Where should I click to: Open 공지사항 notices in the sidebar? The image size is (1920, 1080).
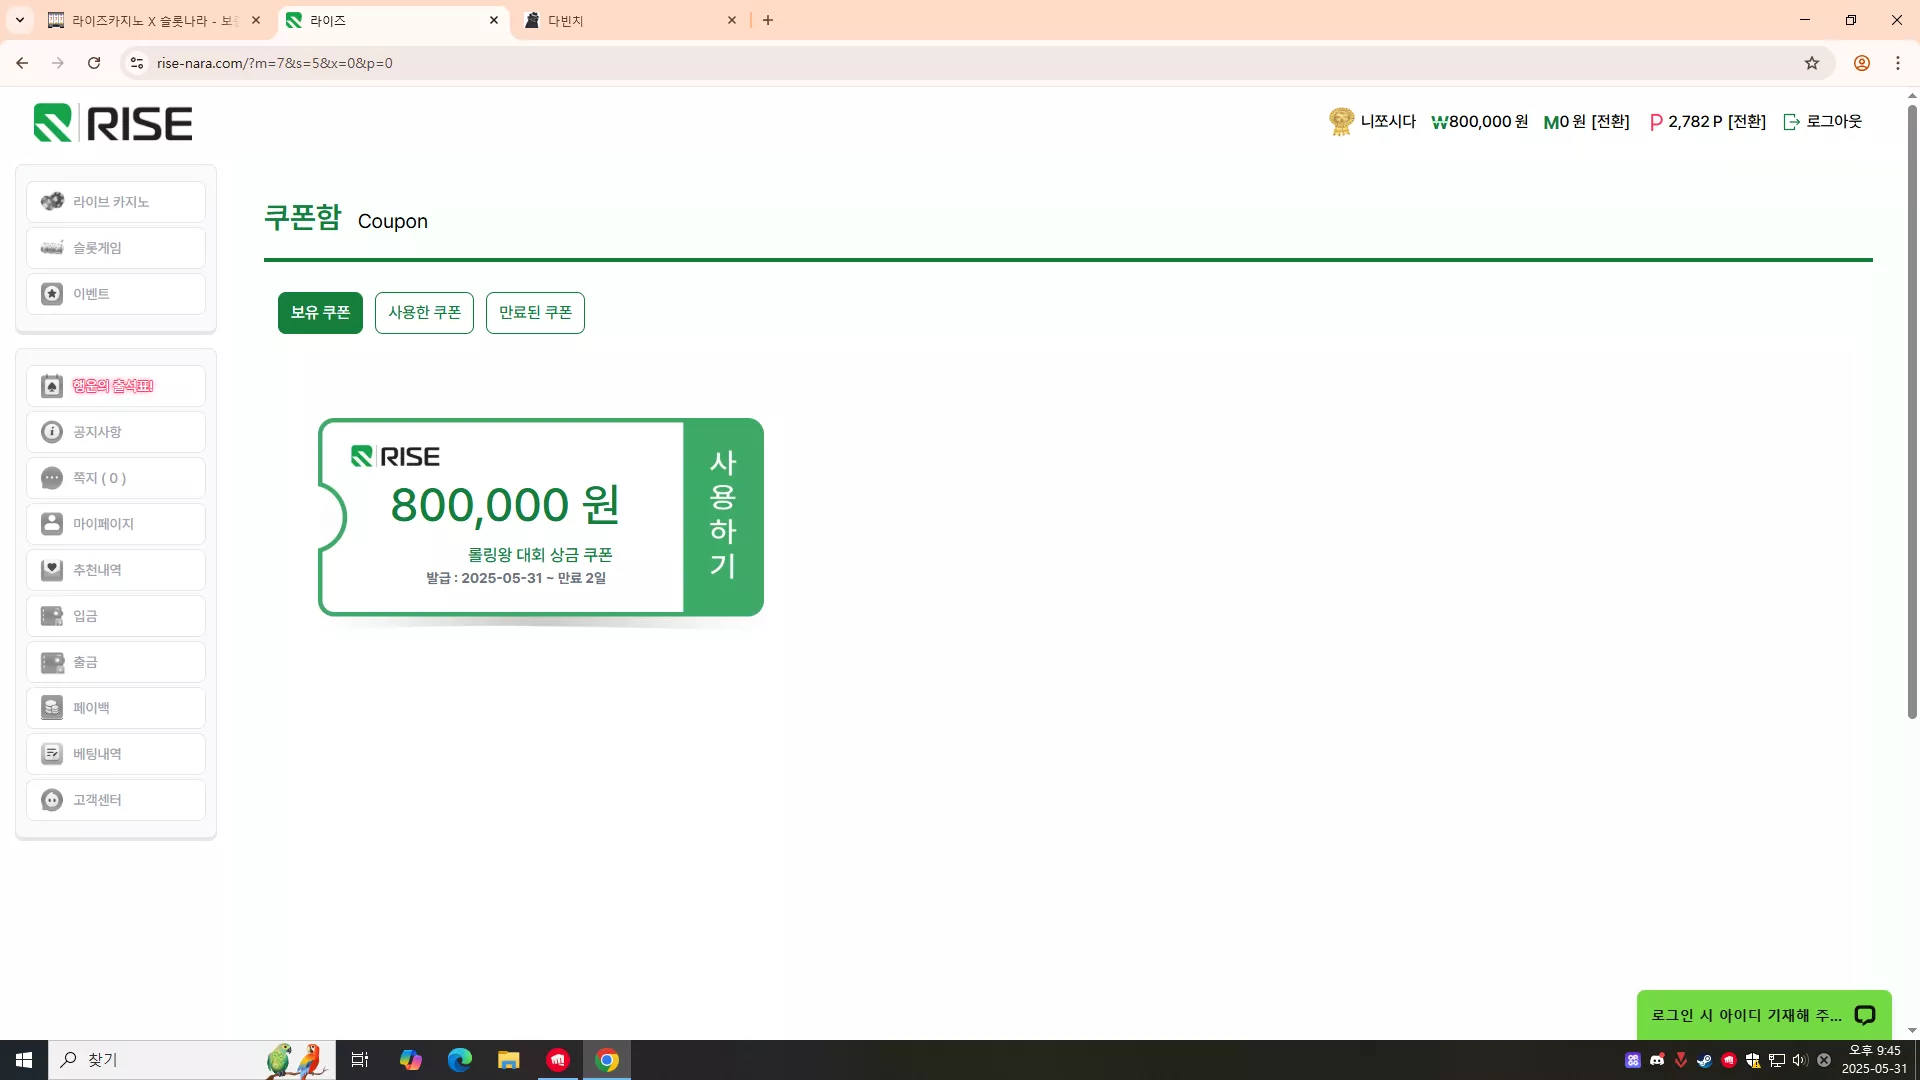116,432
